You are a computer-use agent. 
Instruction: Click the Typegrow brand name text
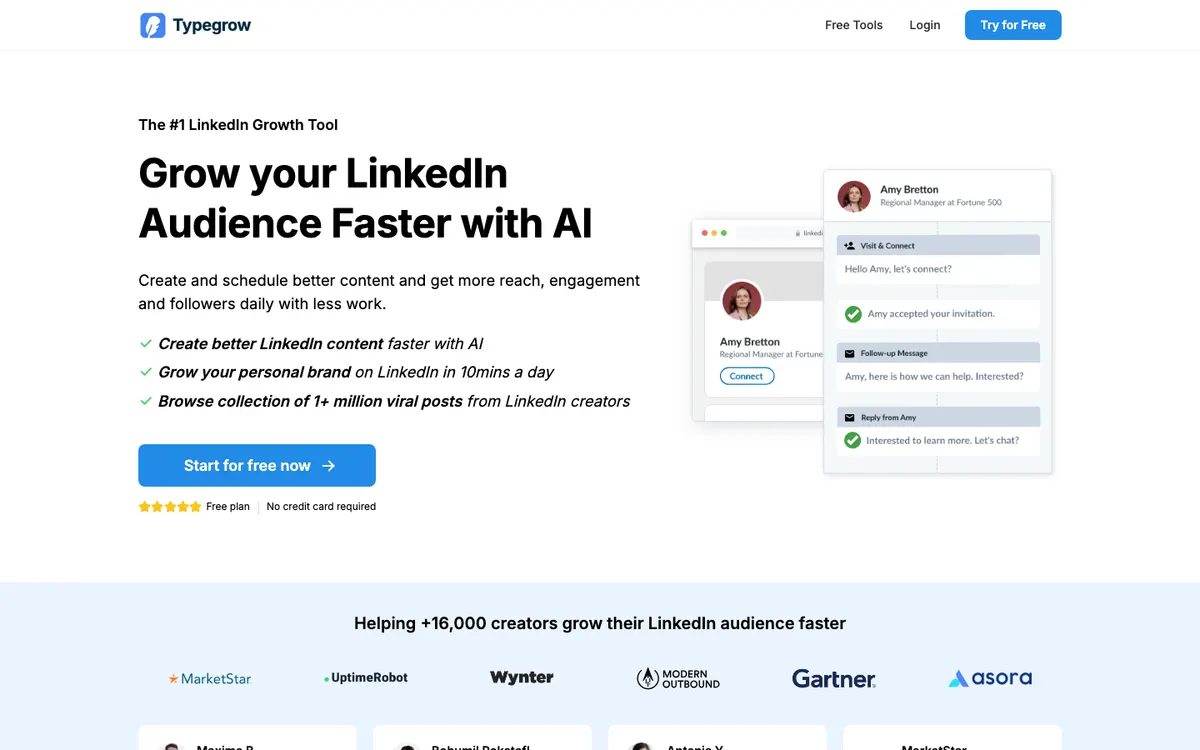tap(212, 25)
